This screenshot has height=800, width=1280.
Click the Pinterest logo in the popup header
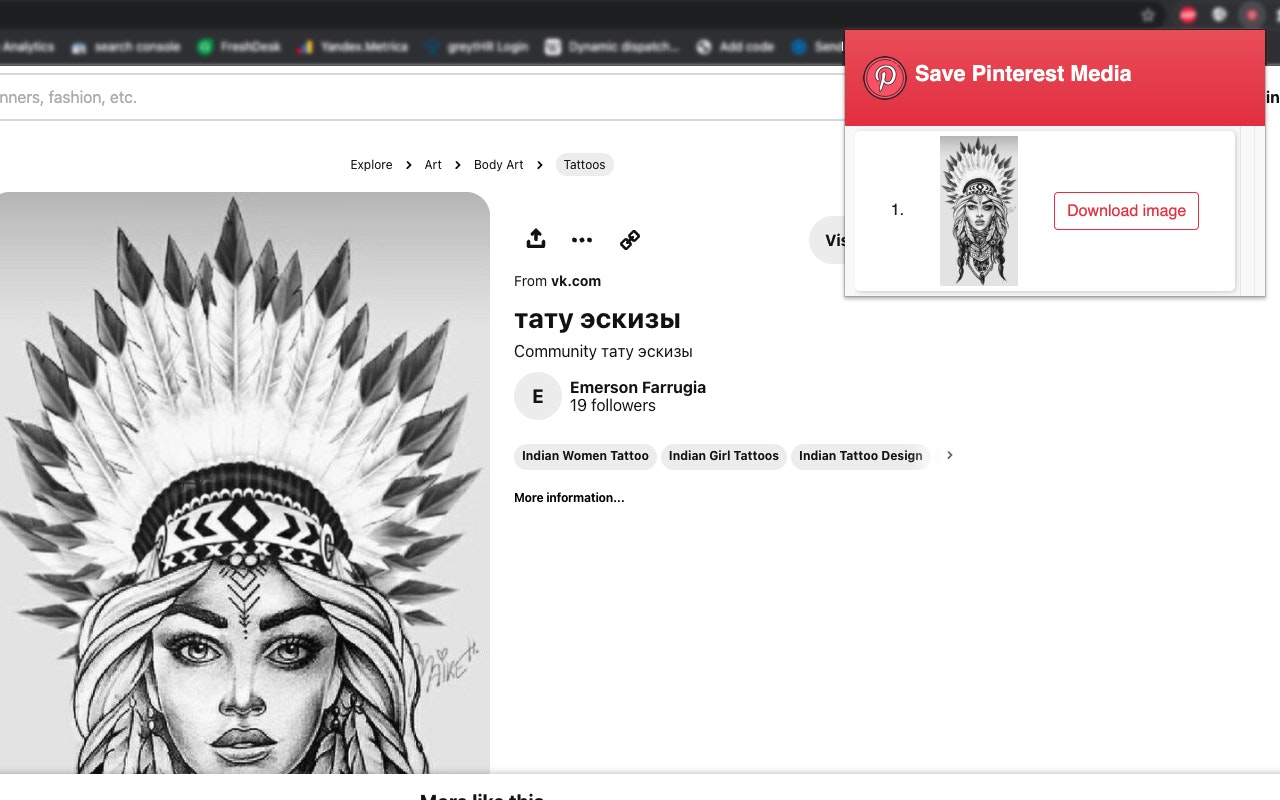pos(884,77)
